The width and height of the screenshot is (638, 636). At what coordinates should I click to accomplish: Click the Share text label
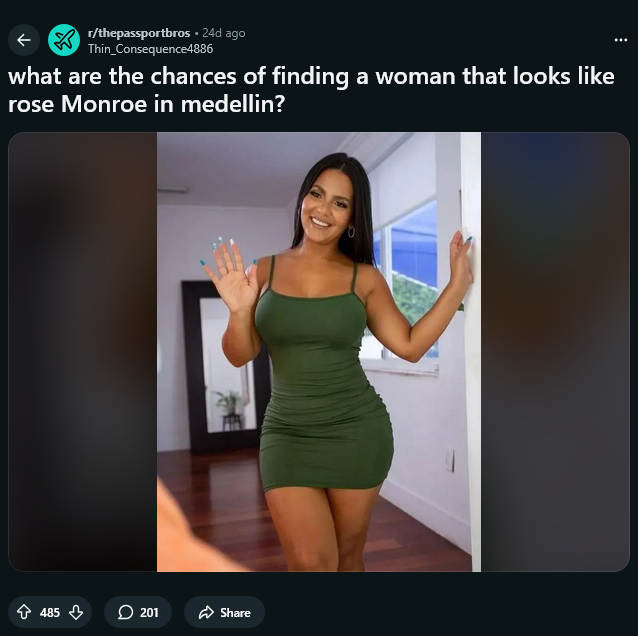pyautogui.click(x=235, y=612)
